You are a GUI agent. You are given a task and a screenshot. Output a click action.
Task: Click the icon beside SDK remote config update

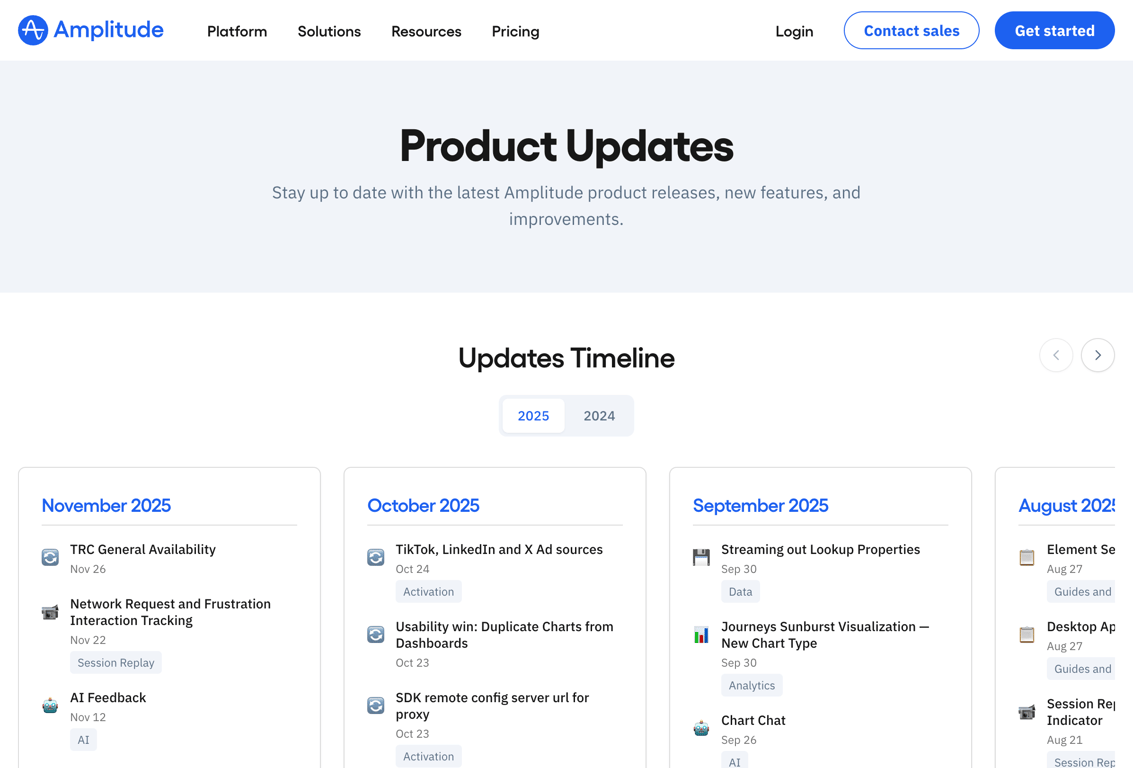[x=376, y=706]
